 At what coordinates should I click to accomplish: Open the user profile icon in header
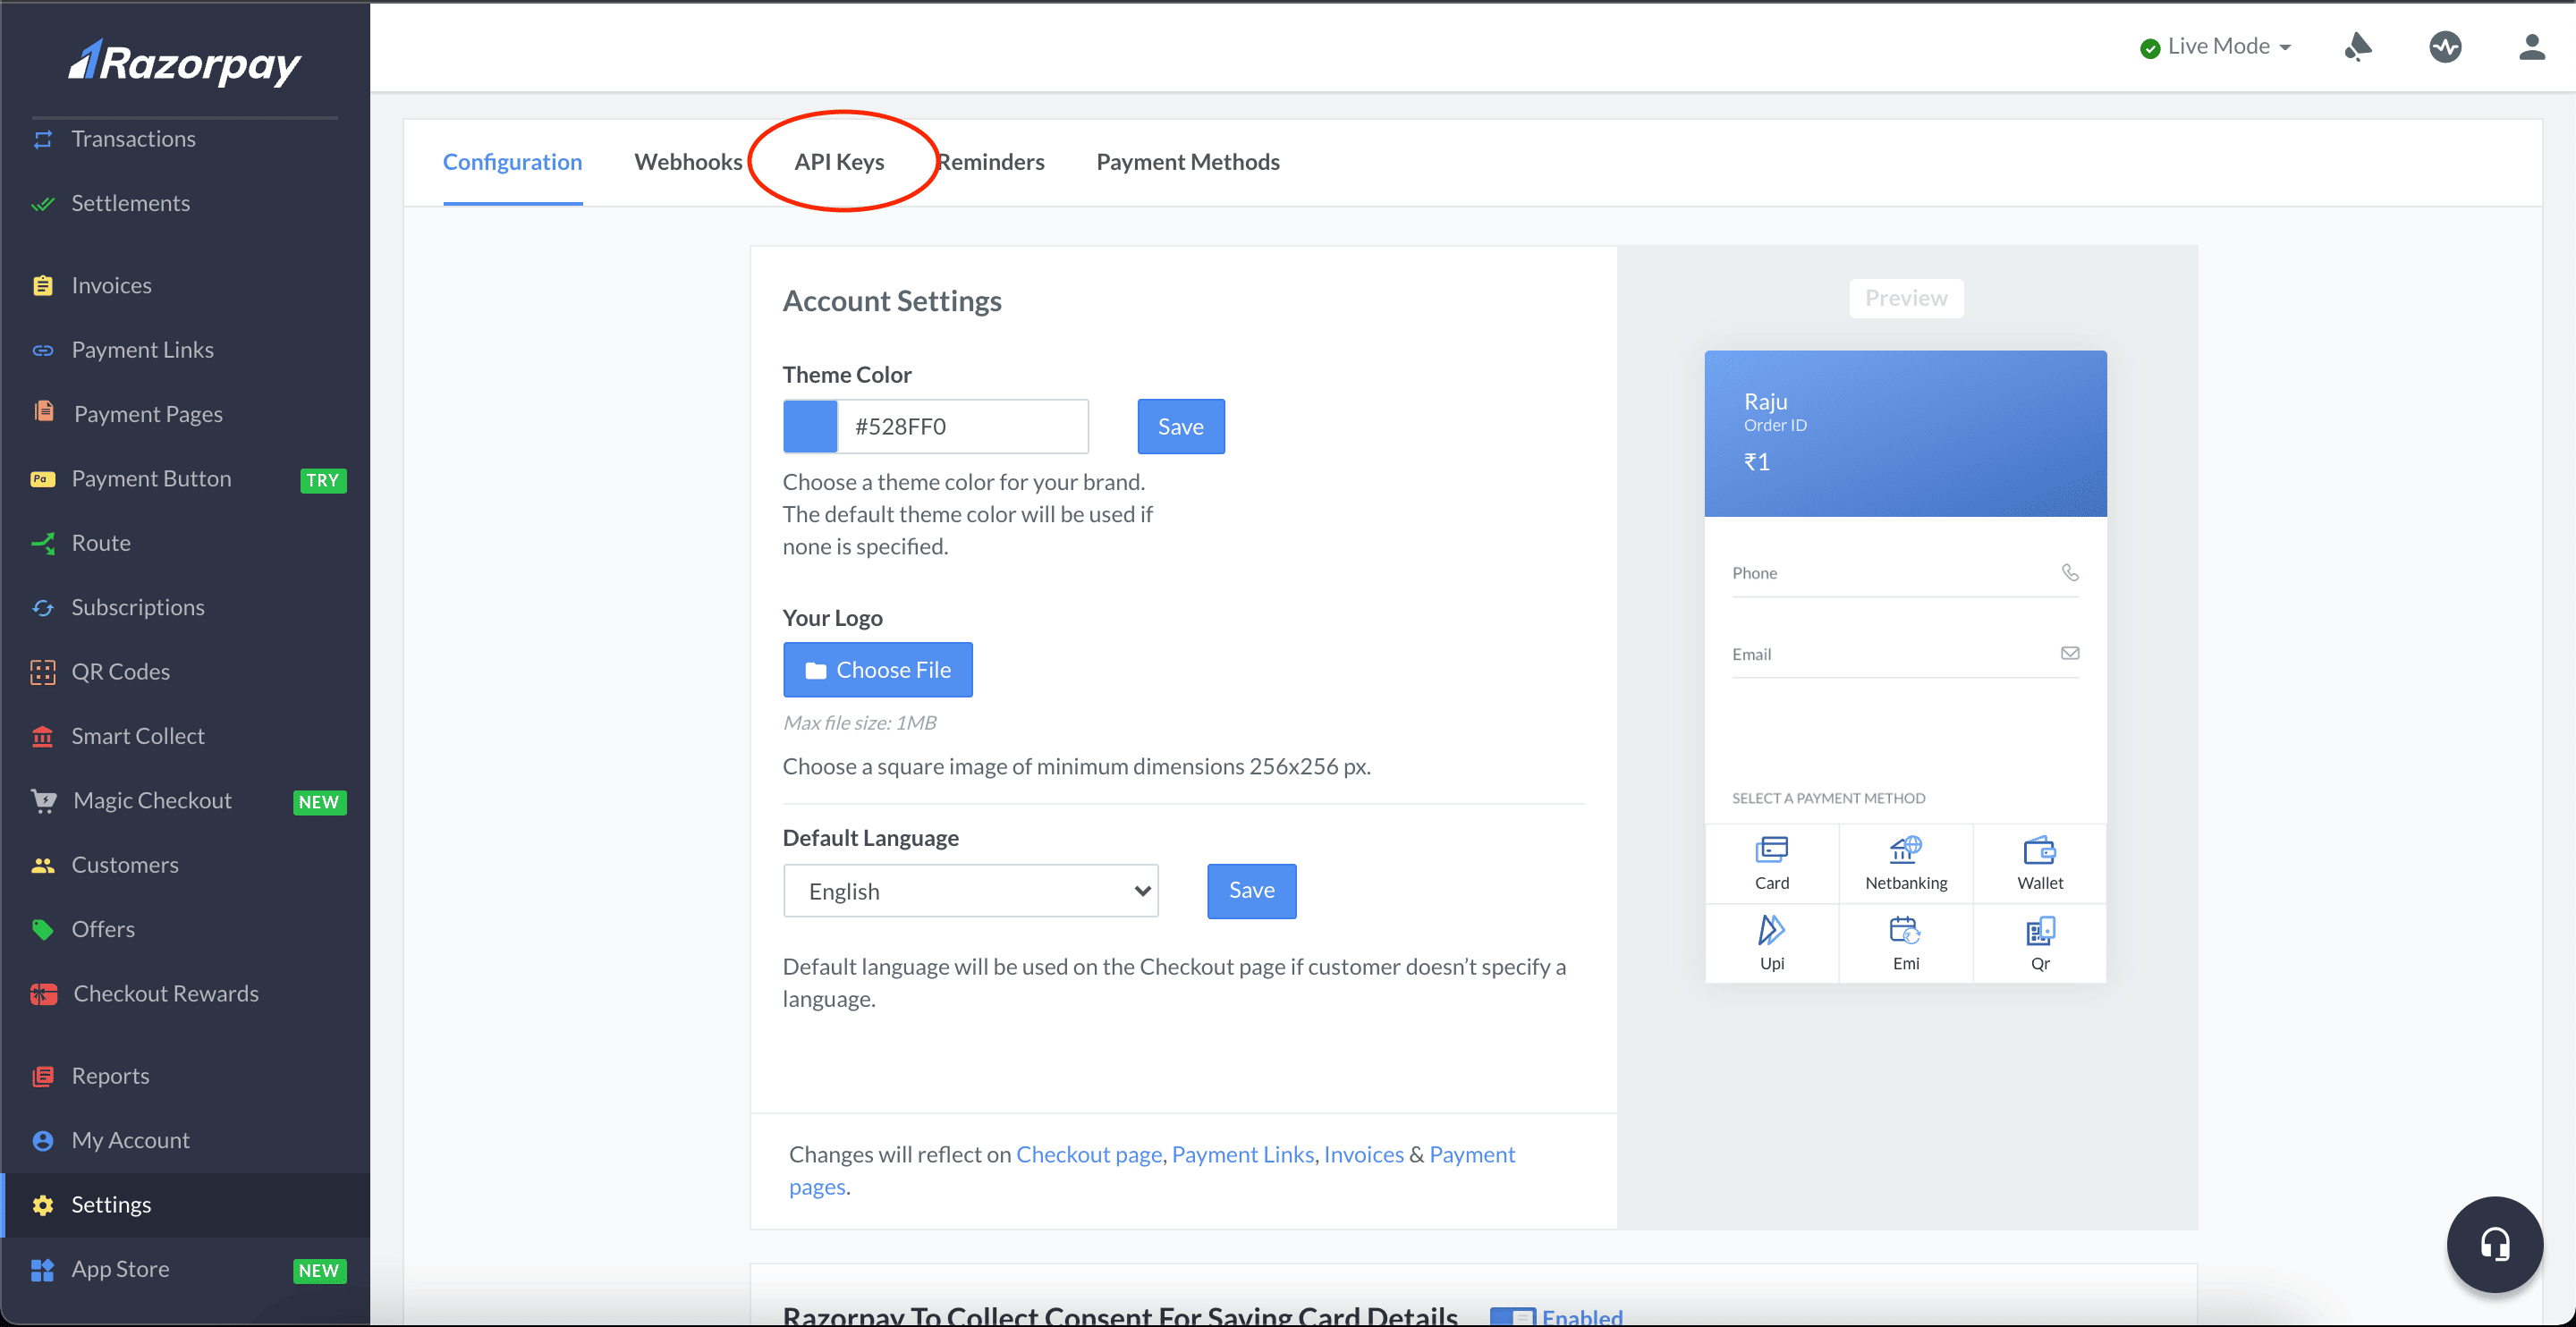[2531, 46]
